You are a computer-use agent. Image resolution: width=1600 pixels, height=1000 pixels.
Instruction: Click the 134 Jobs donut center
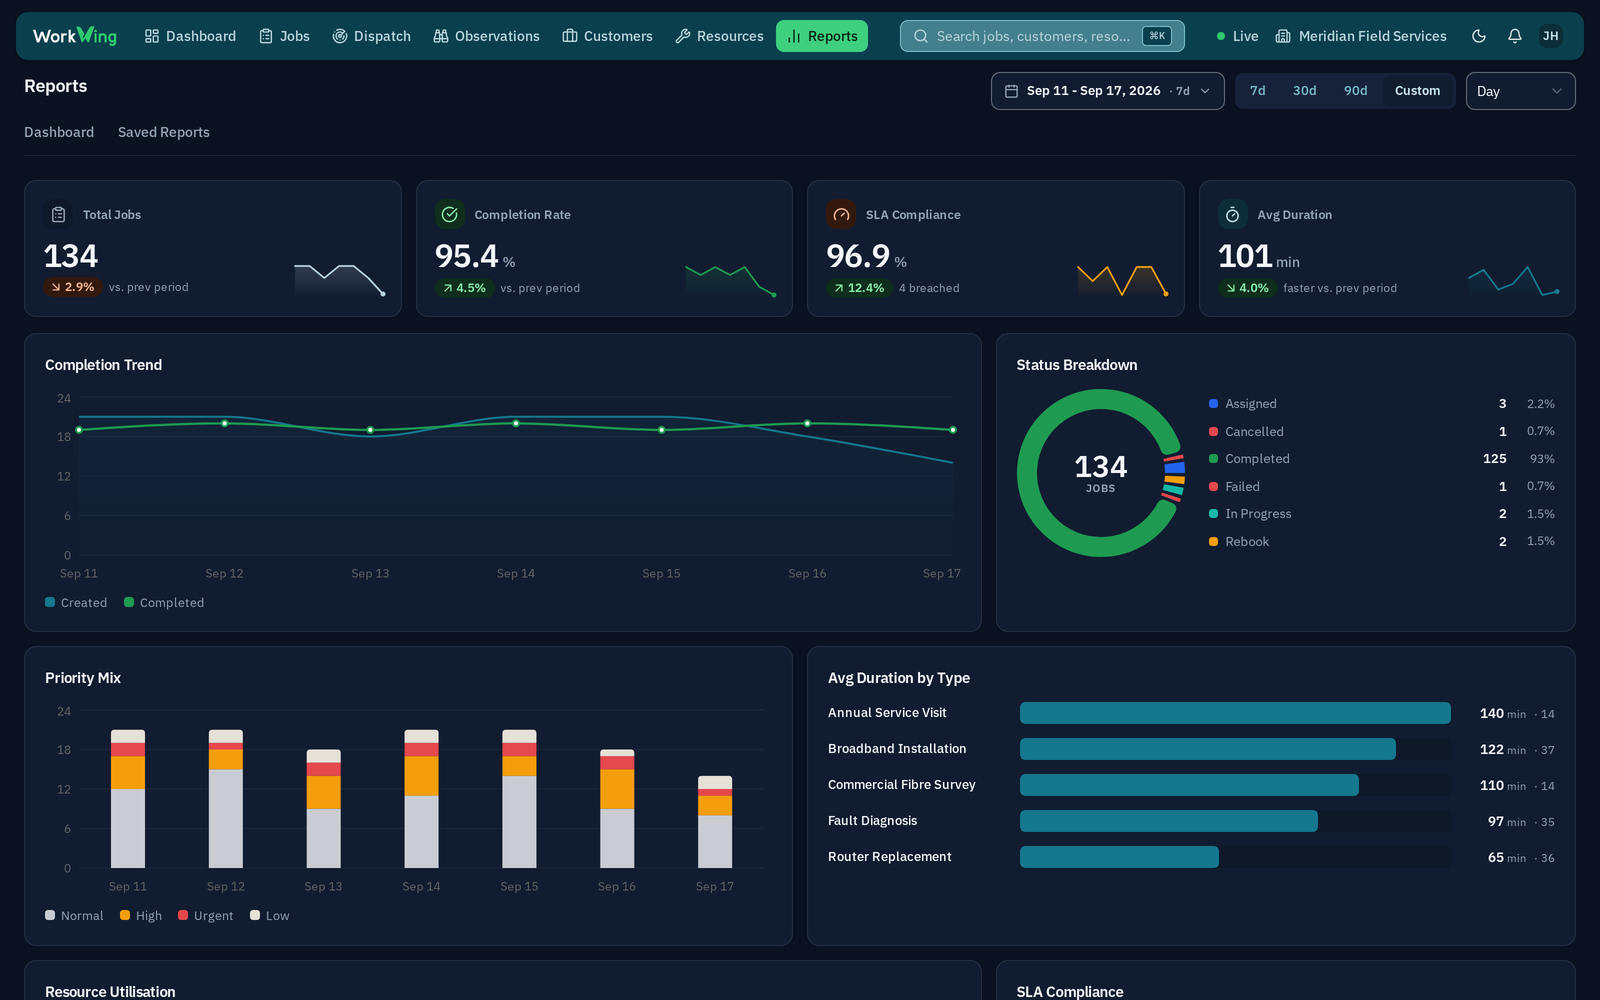[x=1100, y=473]
